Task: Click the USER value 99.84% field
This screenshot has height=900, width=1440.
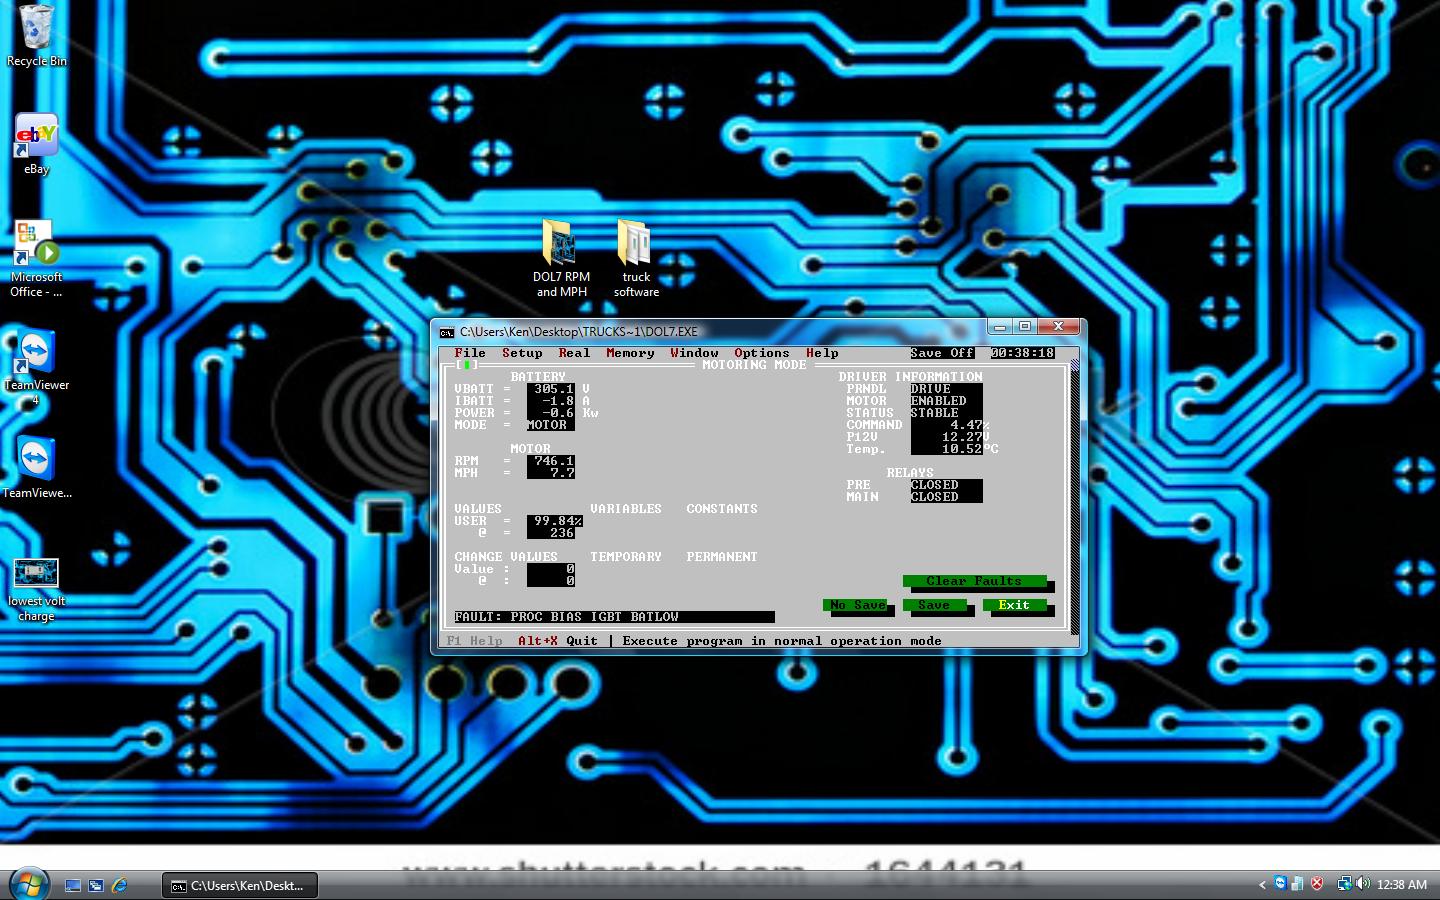Action: coord(554,521)
